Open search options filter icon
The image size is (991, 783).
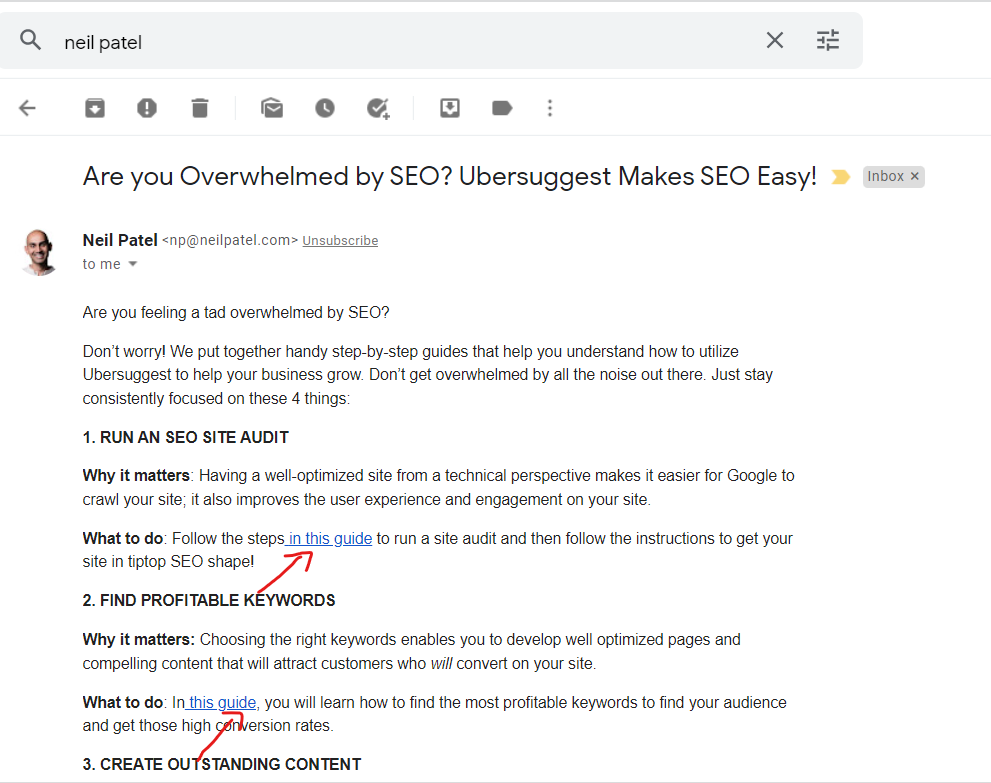coord(828,40)
